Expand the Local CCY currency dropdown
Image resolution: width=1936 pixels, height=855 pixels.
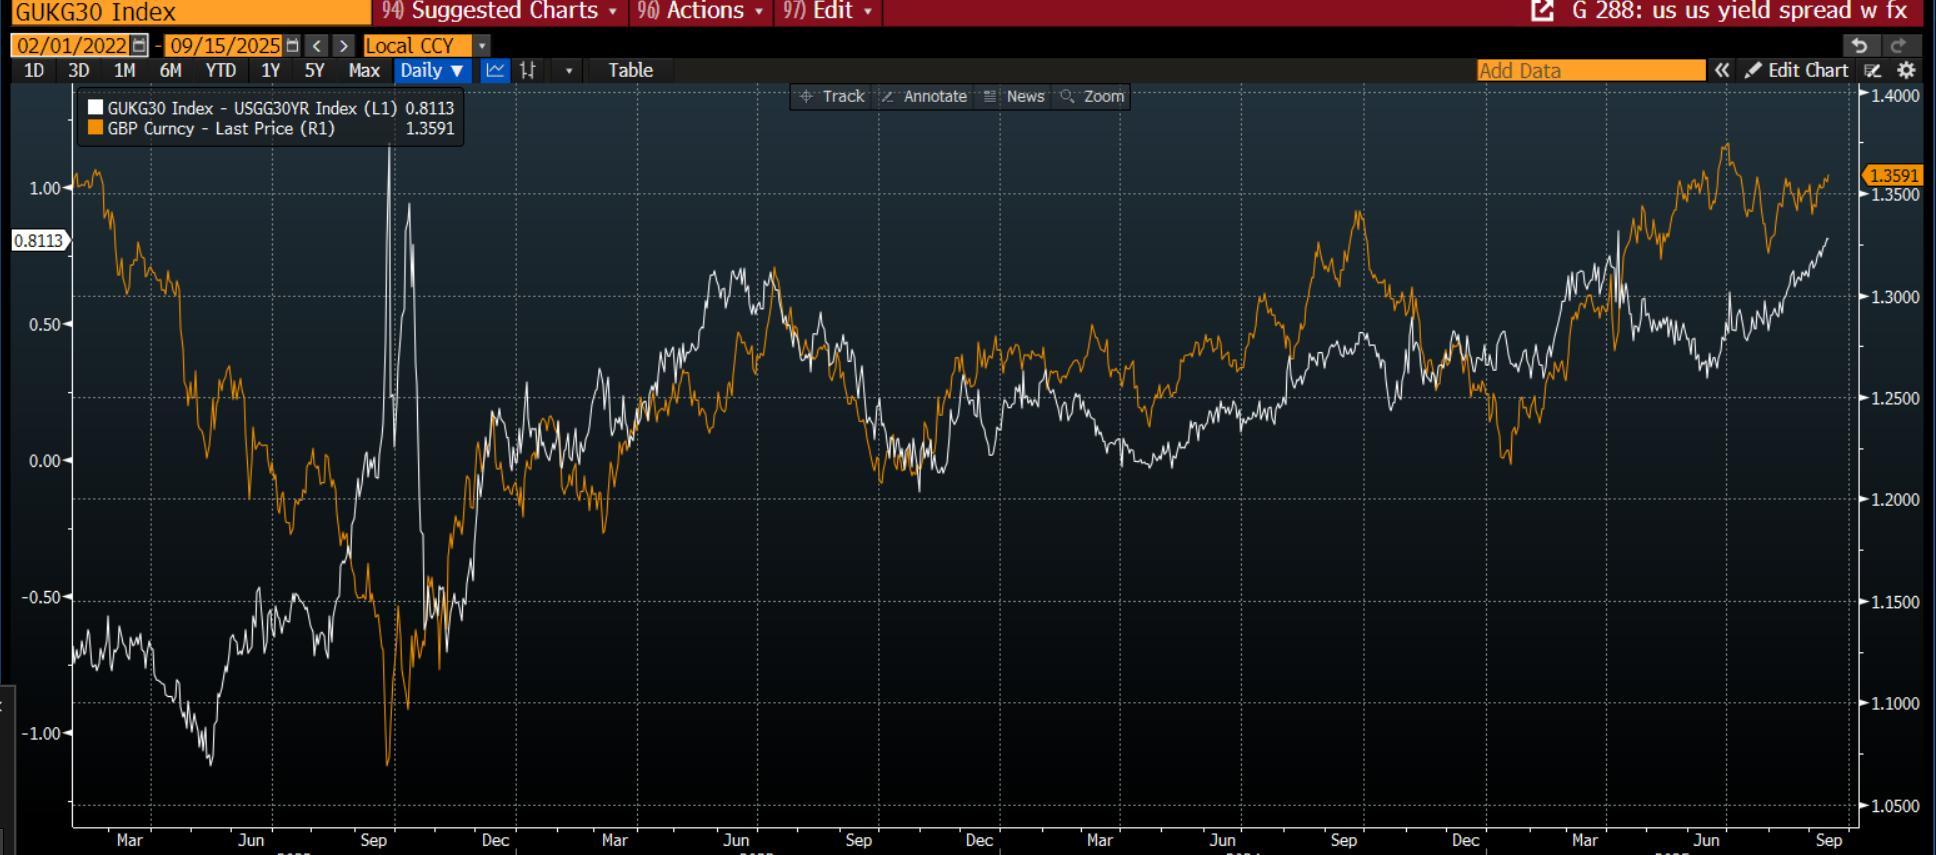482,46
